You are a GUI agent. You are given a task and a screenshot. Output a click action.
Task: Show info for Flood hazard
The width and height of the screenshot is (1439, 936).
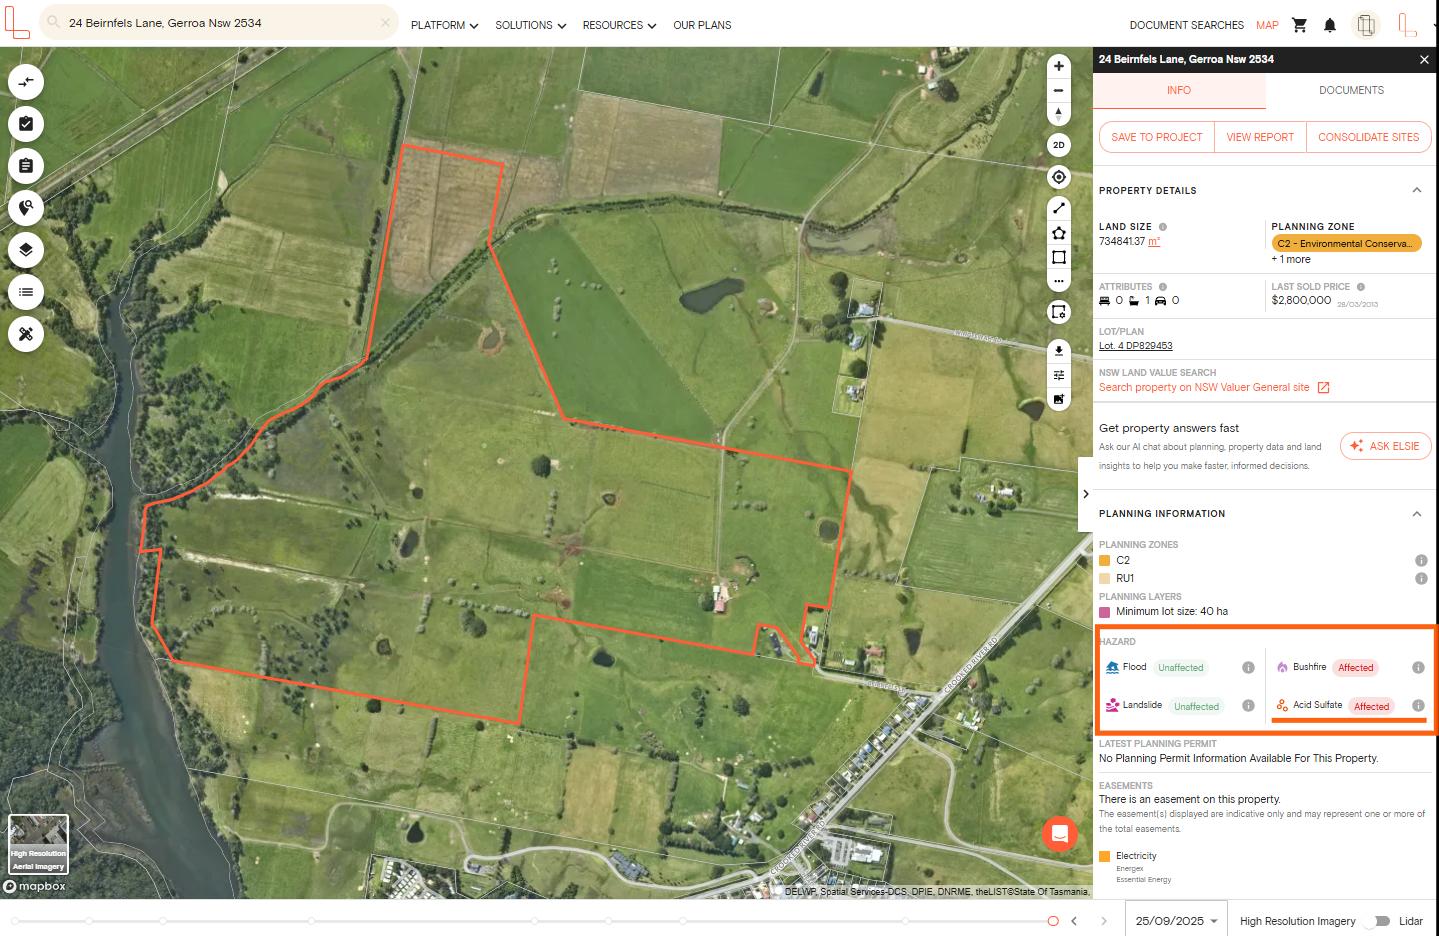click(1248, 668)
